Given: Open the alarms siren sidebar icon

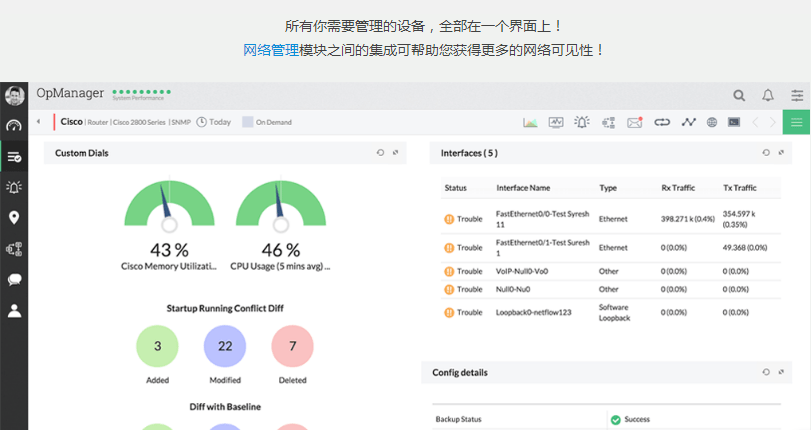Looking at the screenshot, I should click(x=14, y=187).
